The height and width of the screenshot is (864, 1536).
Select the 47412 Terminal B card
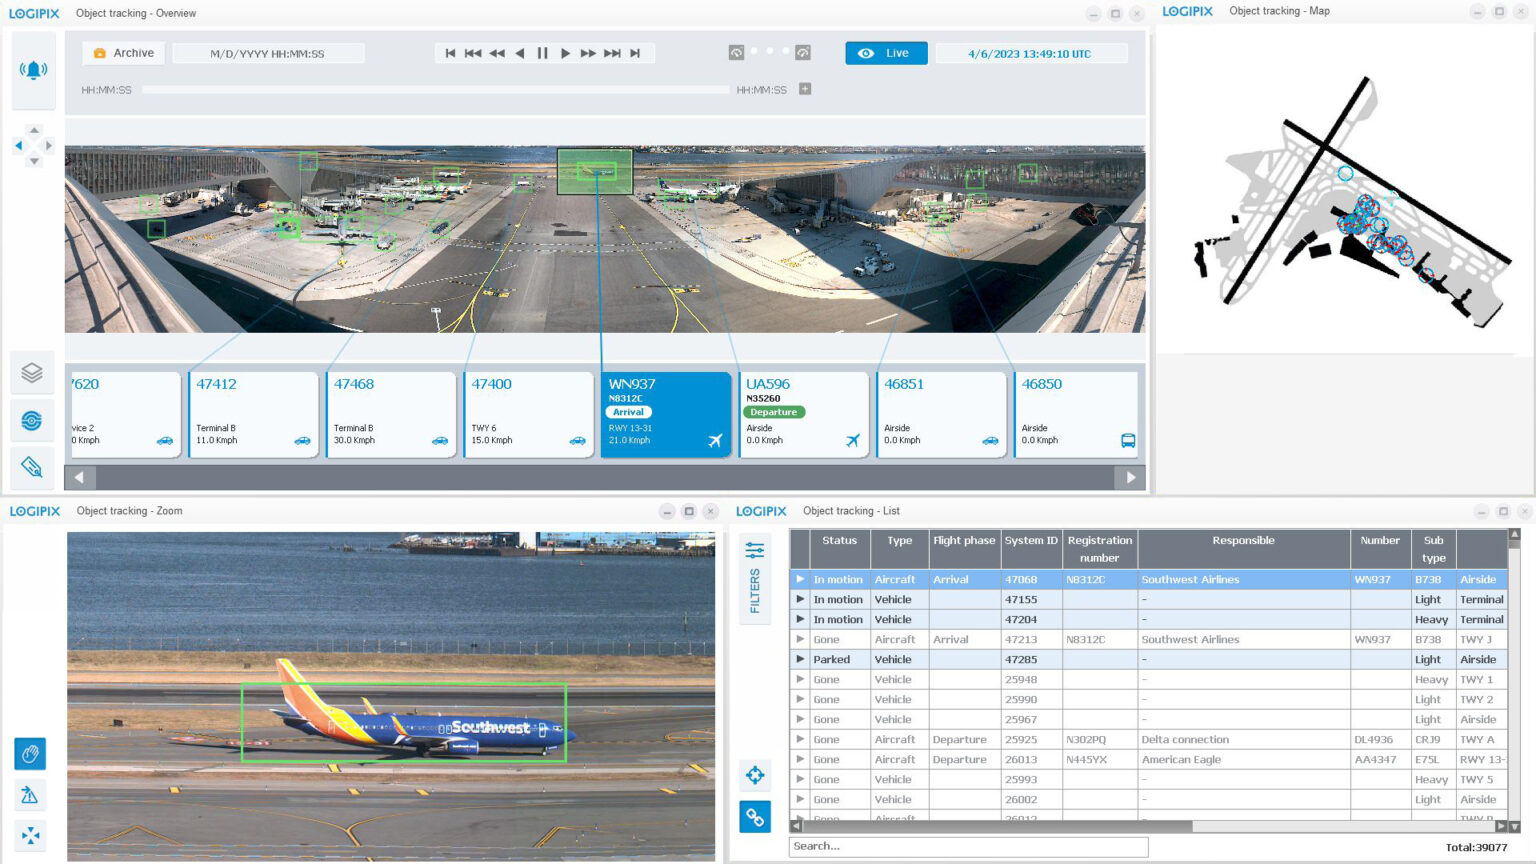[253, 414]
